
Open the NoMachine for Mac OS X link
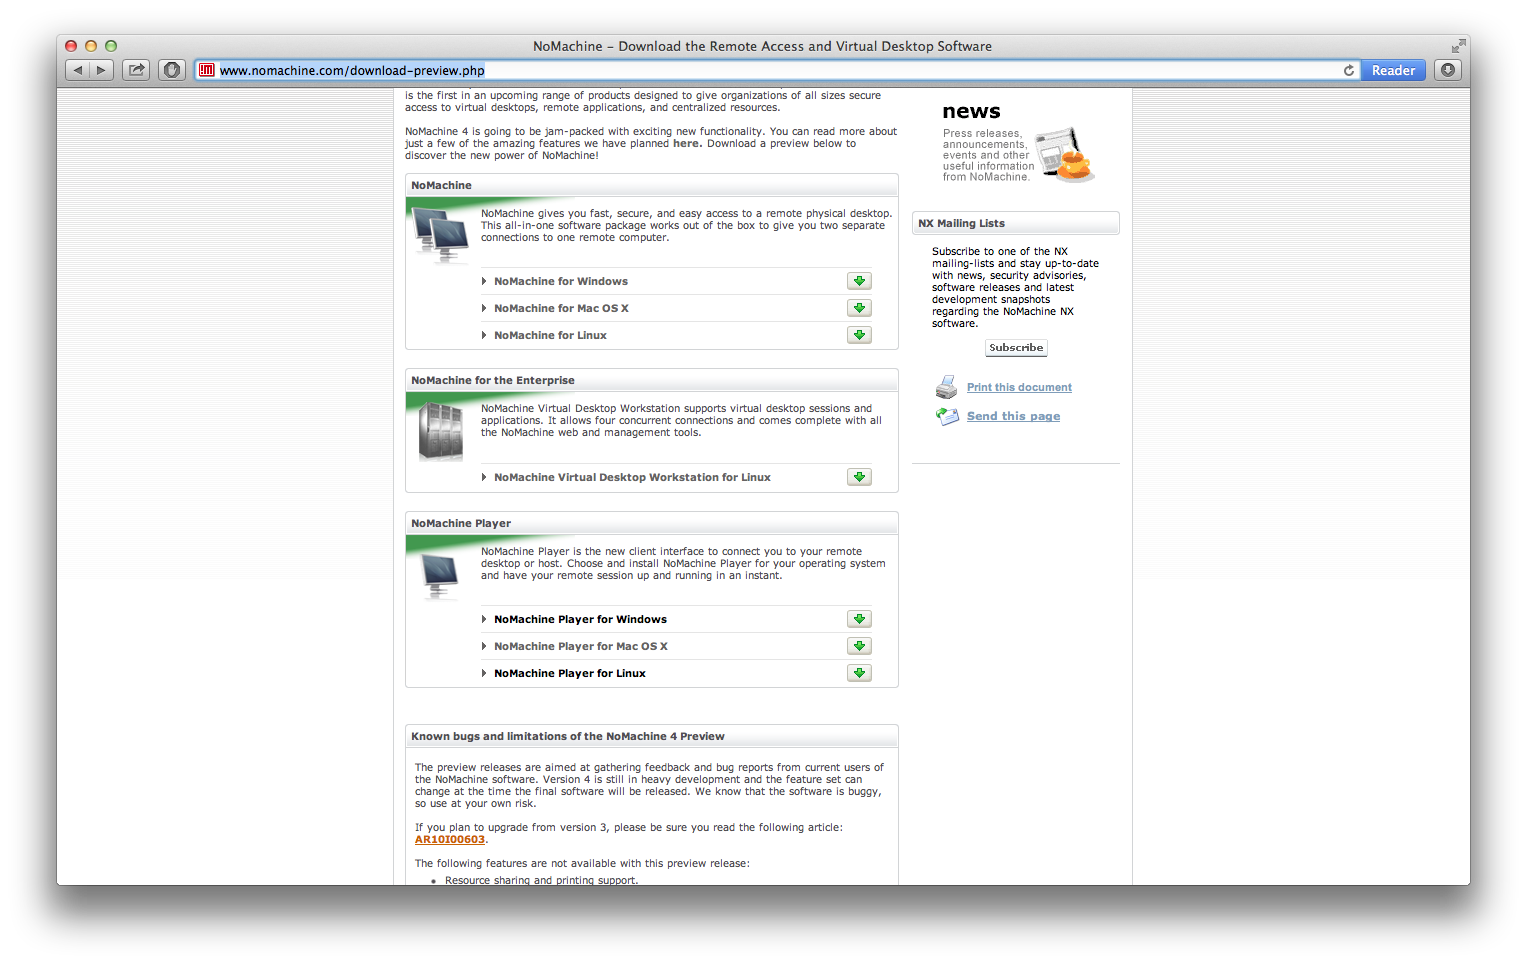tap(561, 308)
